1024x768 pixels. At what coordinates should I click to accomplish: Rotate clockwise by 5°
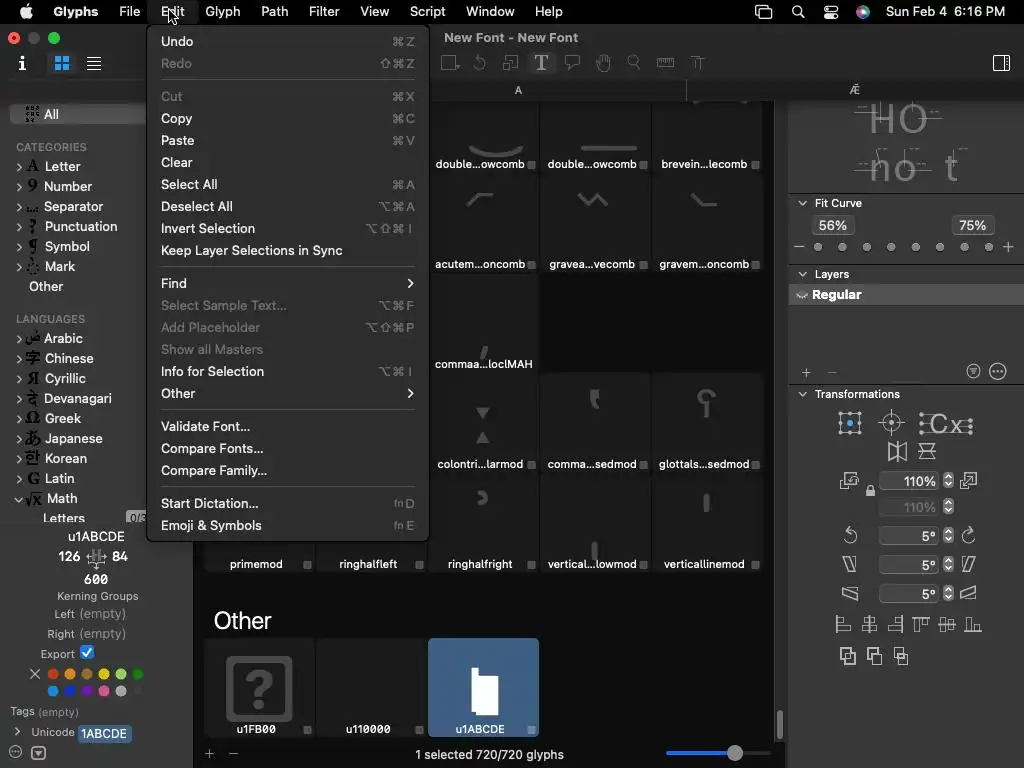click(968, 536)
